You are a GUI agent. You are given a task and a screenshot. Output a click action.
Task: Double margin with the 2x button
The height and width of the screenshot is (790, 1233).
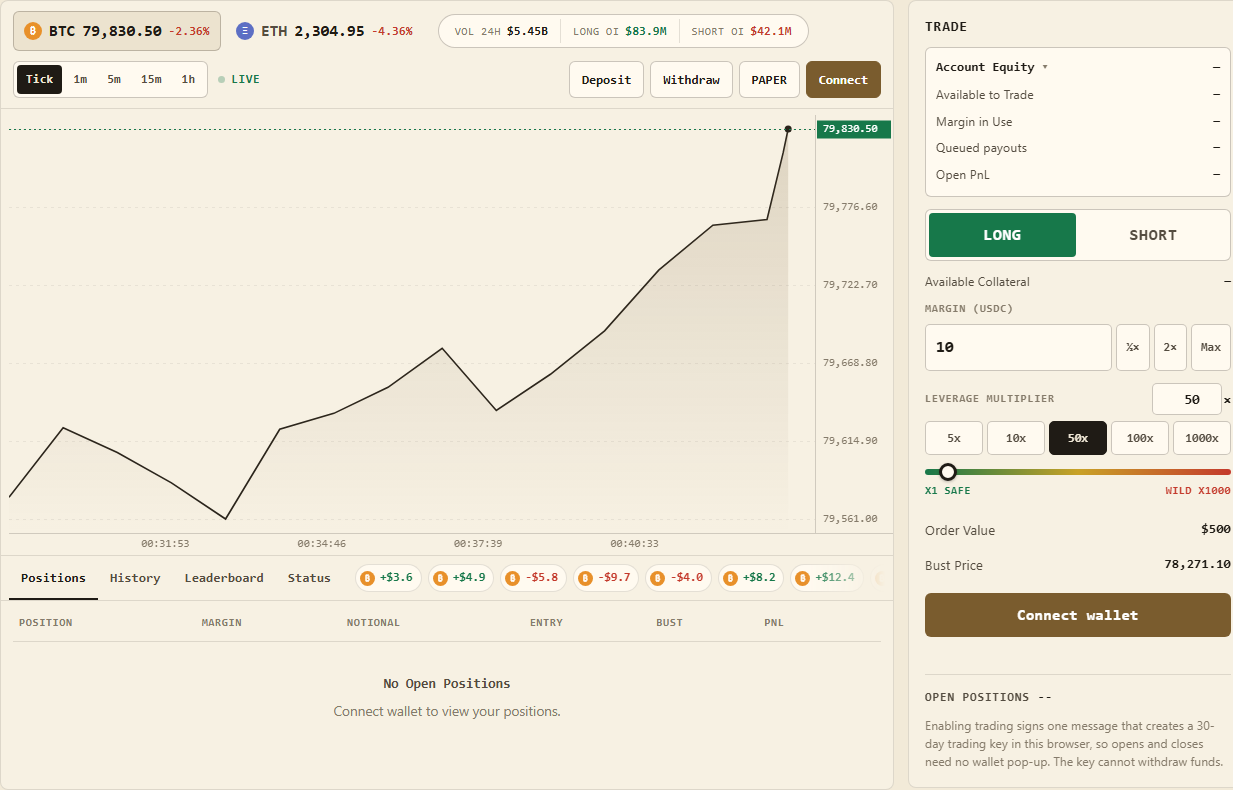1170,347
